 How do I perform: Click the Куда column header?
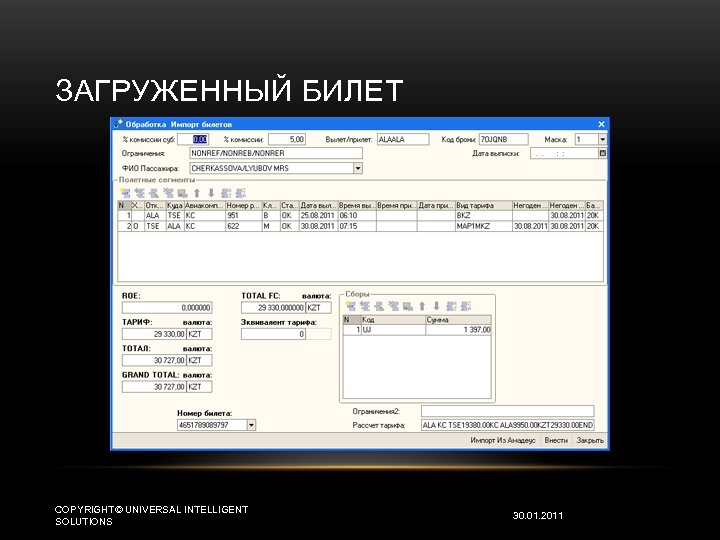(x=174, y=205)
